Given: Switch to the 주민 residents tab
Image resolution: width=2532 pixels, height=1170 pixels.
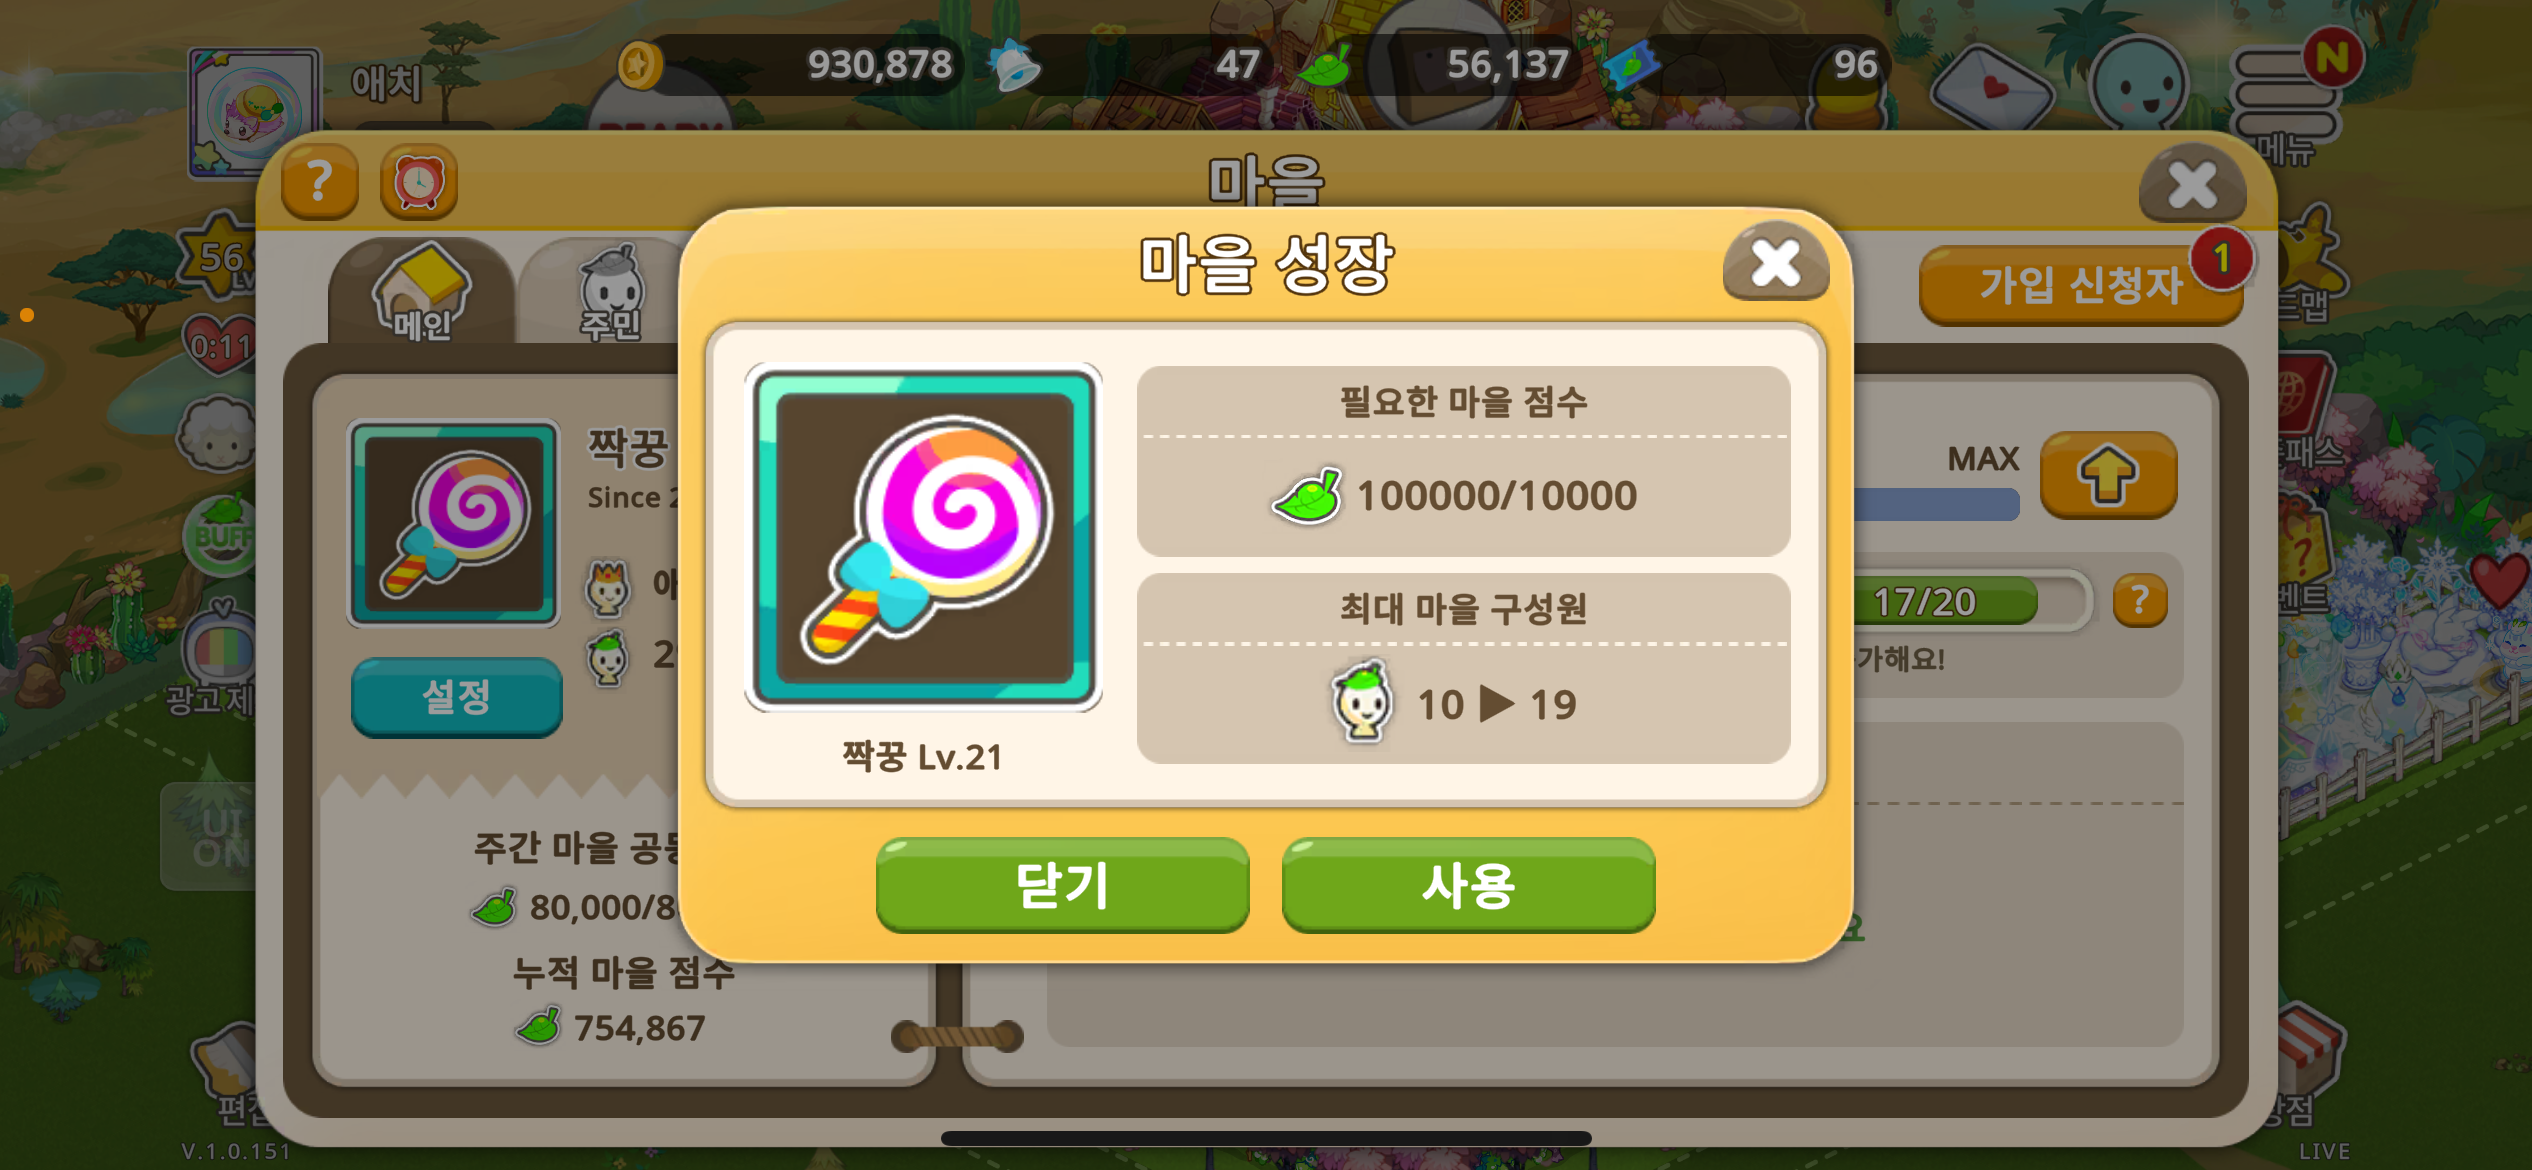Looking at the screenshot, I should pyautogui.click(x=608, y=292).
